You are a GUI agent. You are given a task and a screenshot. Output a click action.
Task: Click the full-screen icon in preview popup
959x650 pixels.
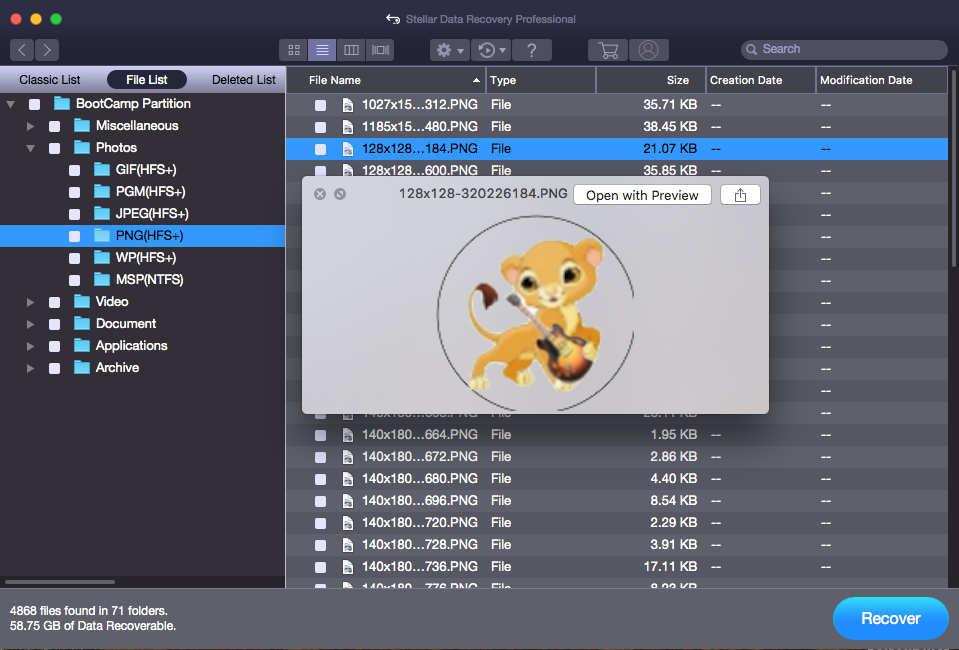click(340, 194)
